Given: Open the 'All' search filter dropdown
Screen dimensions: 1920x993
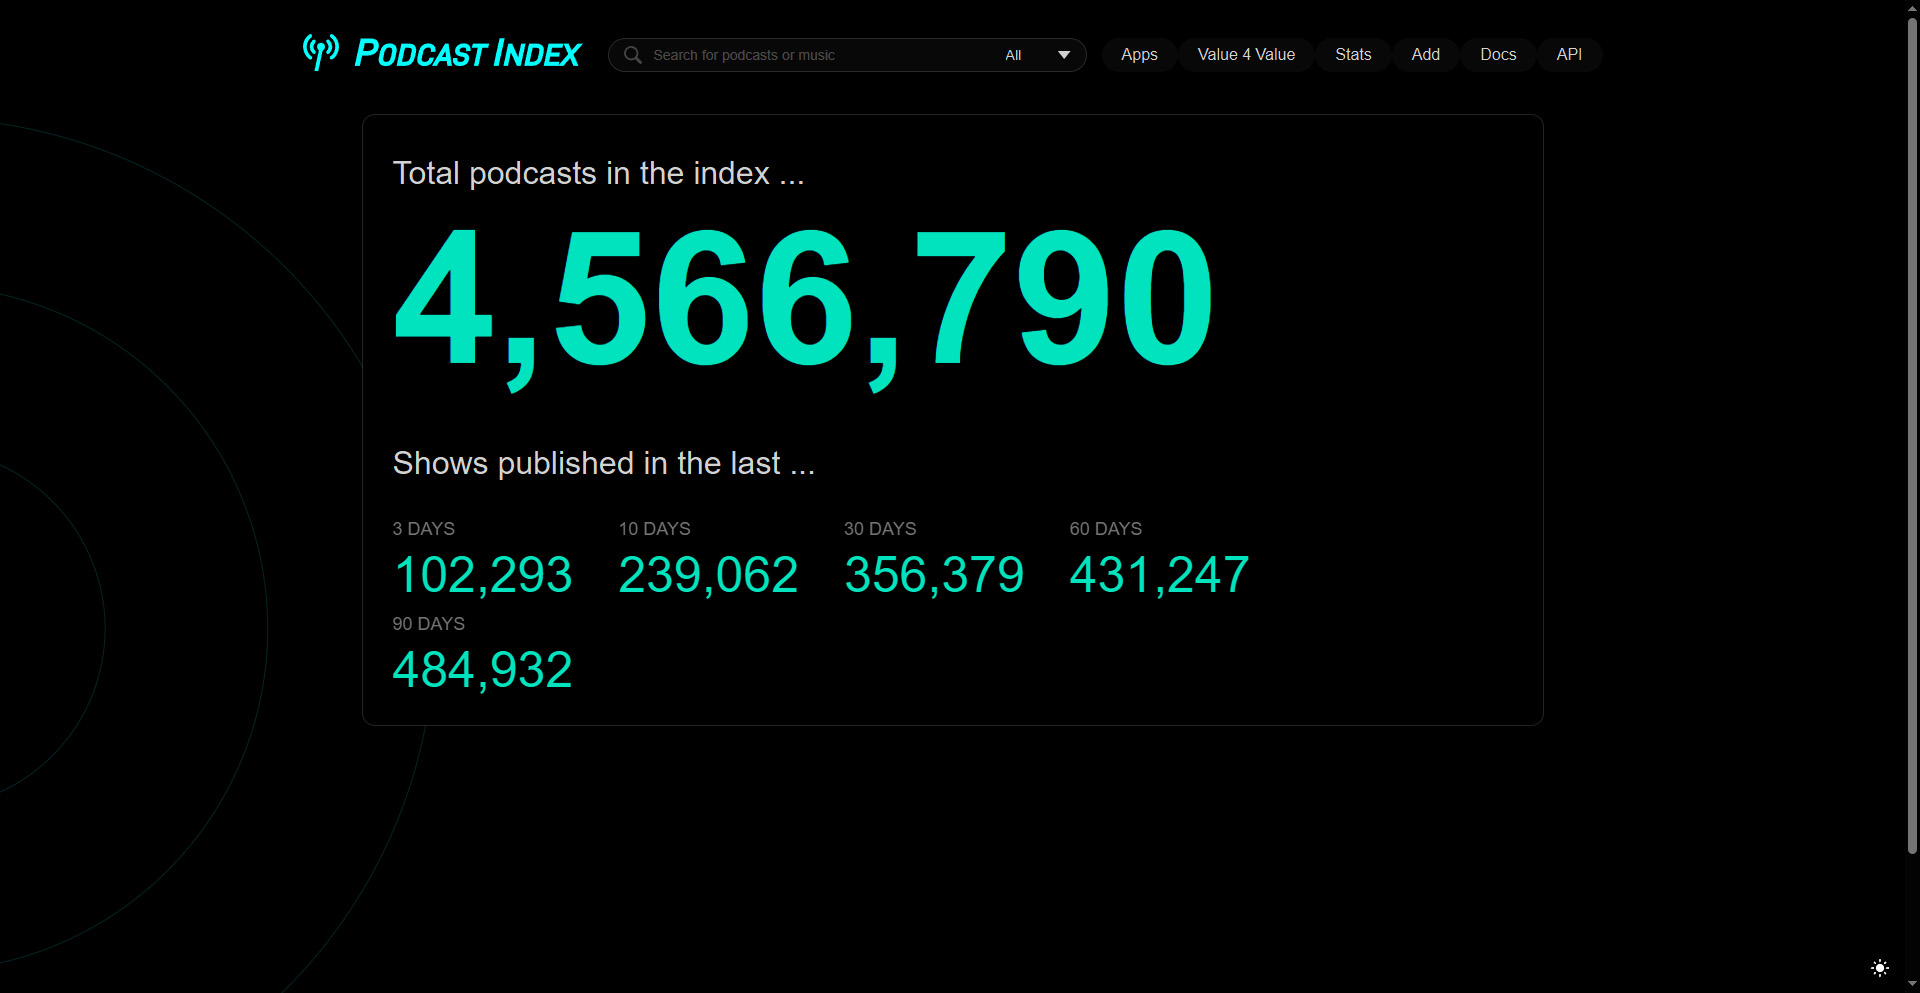Looking at the screenshot, I should pyautogui.click(x=1014, y=55).
